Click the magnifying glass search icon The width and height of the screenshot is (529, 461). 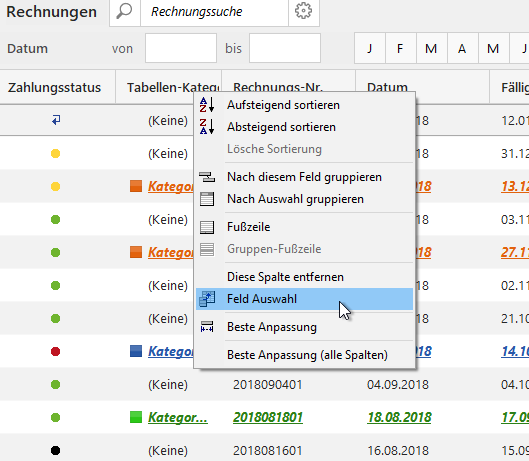pyautogui.click(x=124, y=11)
